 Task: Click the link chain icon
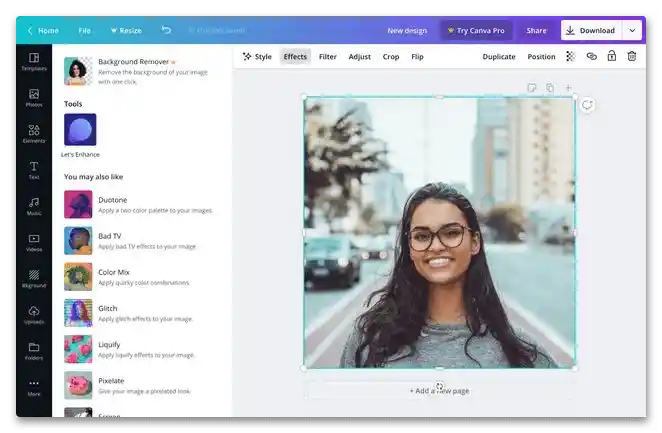(591, 56)
